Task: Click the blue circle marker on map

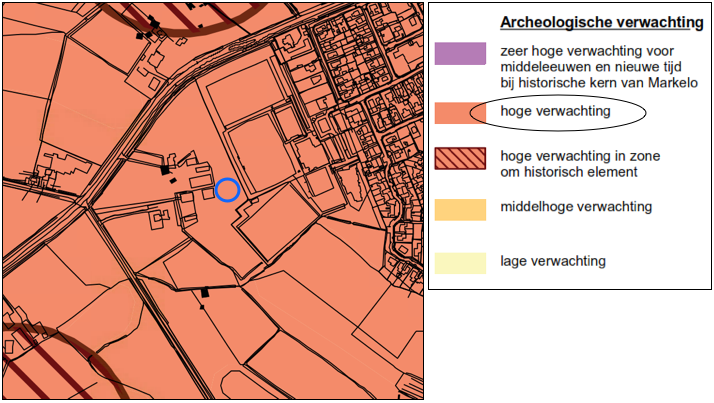Action: pos(227,190)
